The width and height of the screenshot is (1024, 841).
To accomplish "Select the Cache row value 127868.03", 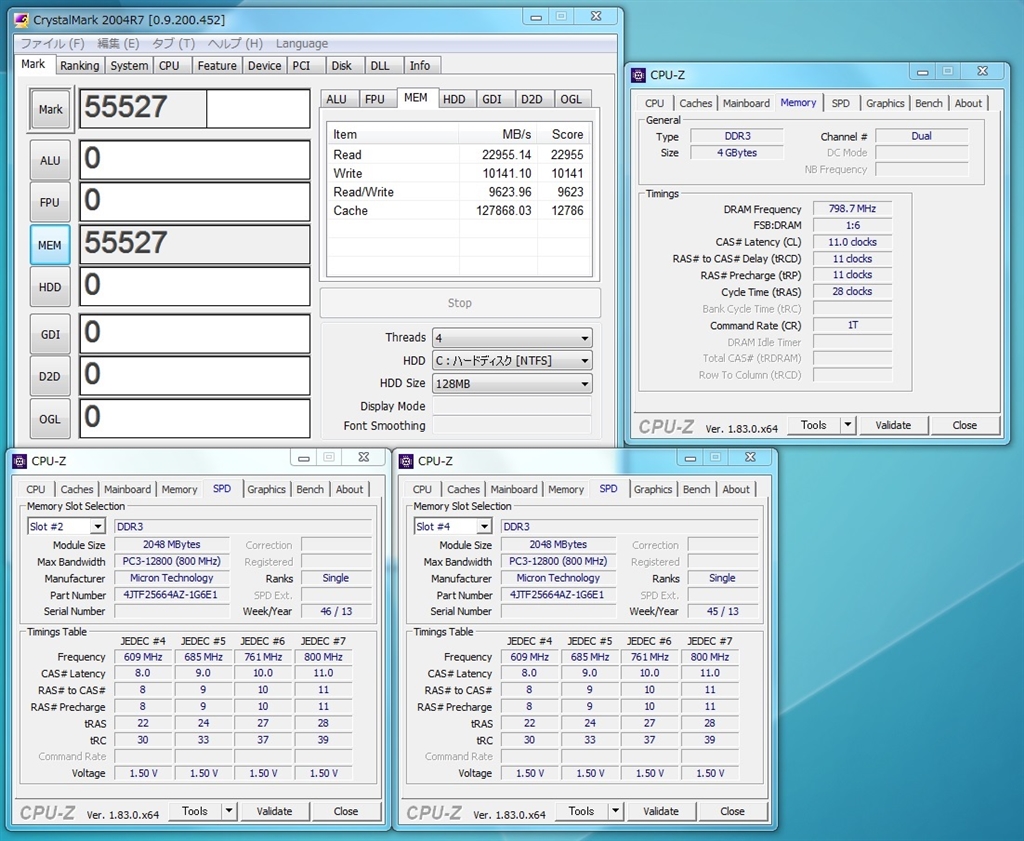I will coord(504,211).
